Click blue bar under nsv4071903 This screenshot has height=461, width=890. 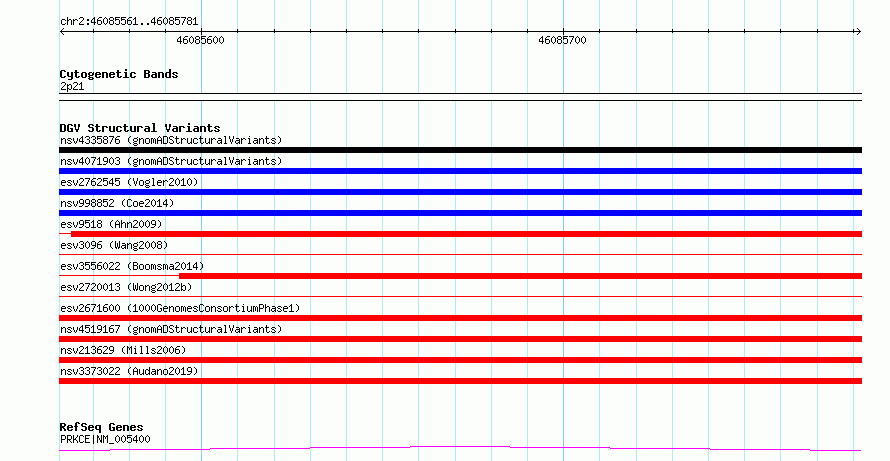[460, 171]
